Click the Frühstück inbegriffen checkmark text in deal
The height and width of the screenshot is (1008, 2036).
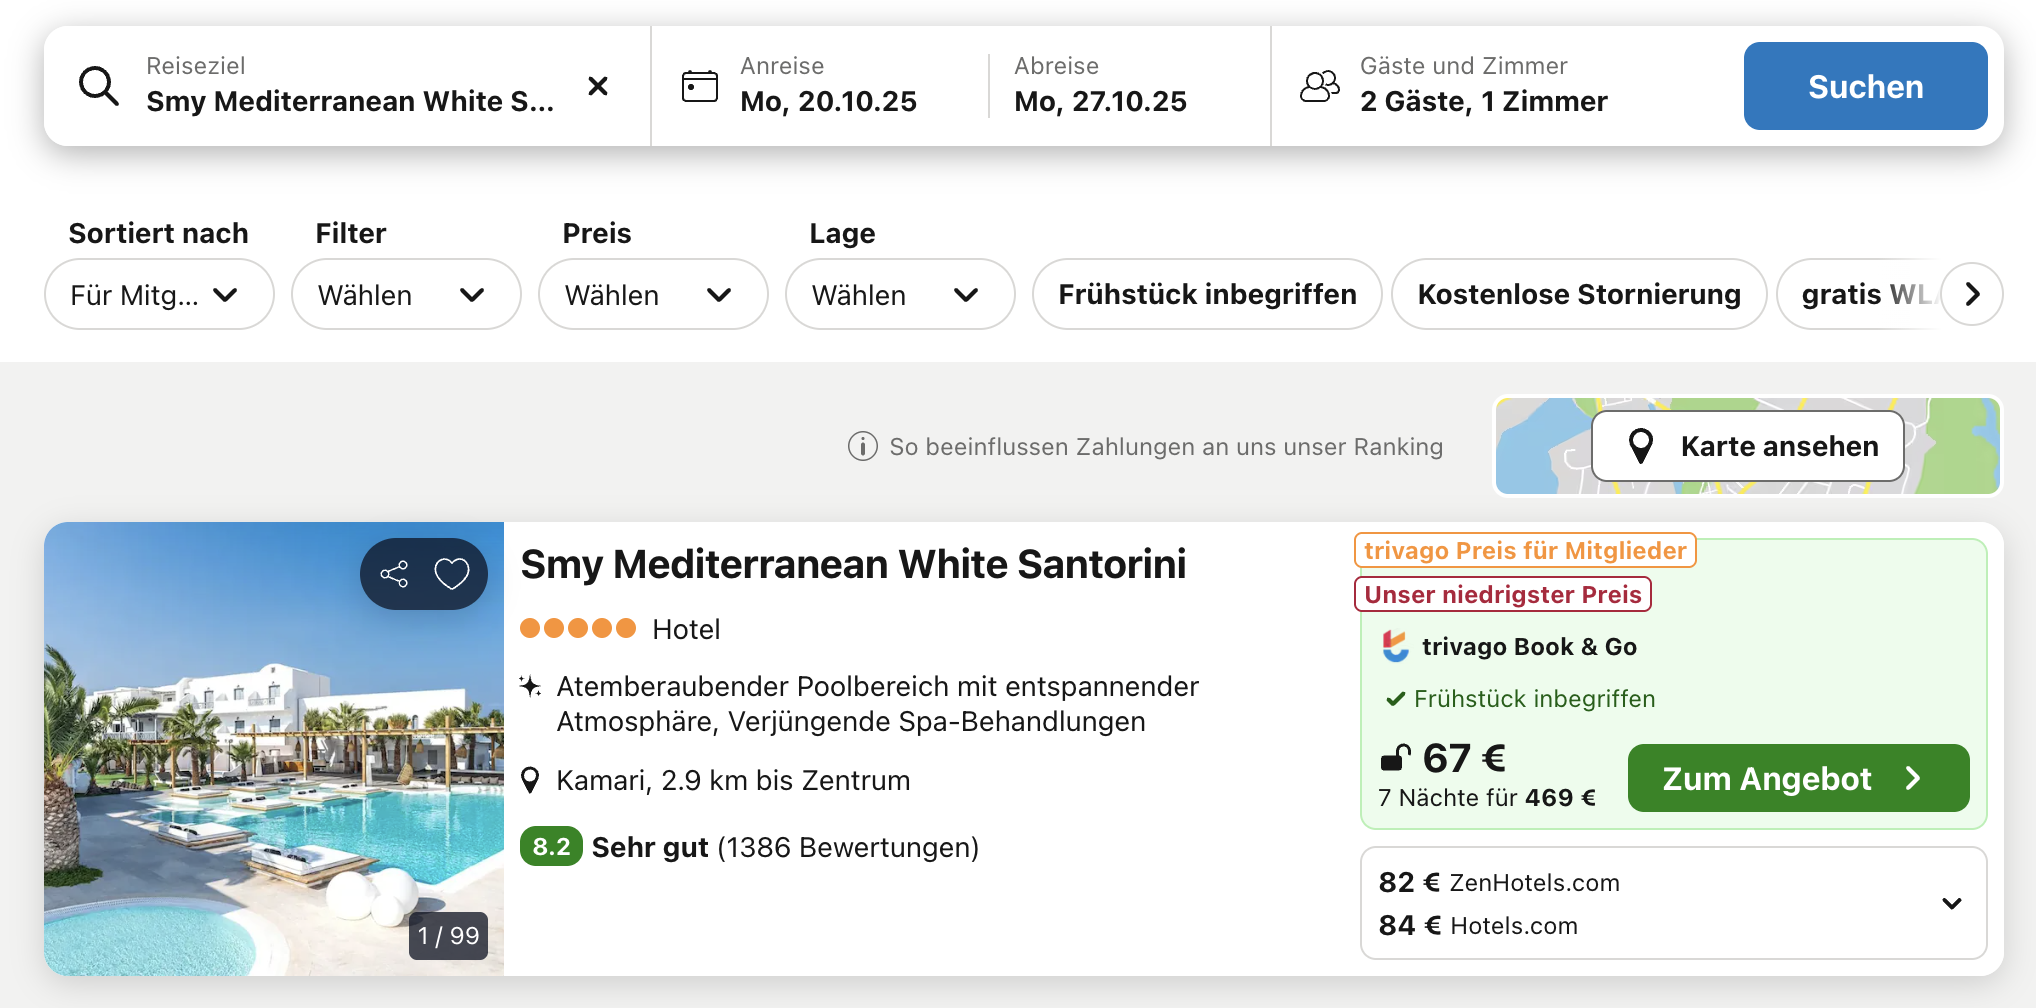point(1520,698)
